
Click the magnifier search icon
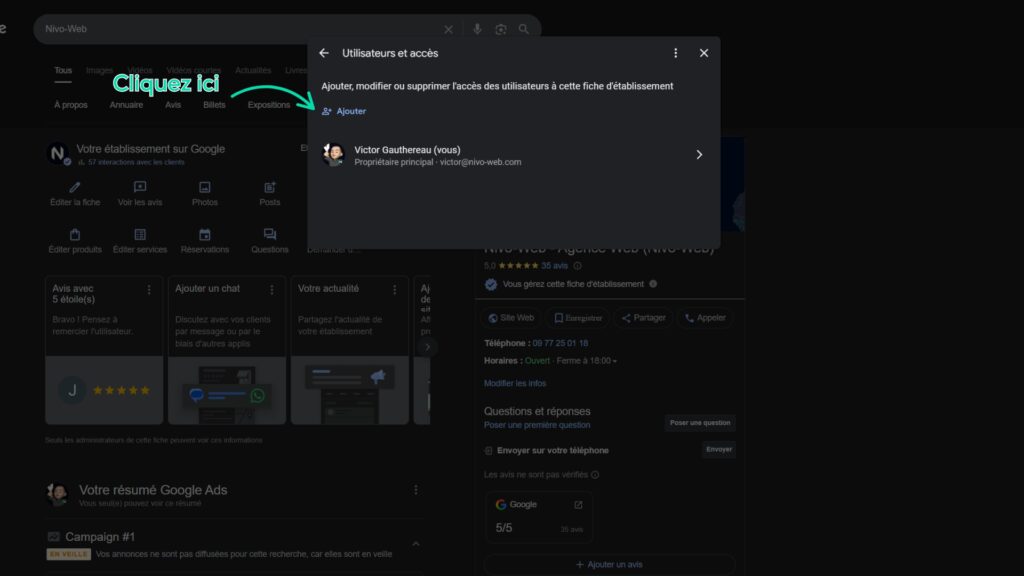click(x=524, y=29)
